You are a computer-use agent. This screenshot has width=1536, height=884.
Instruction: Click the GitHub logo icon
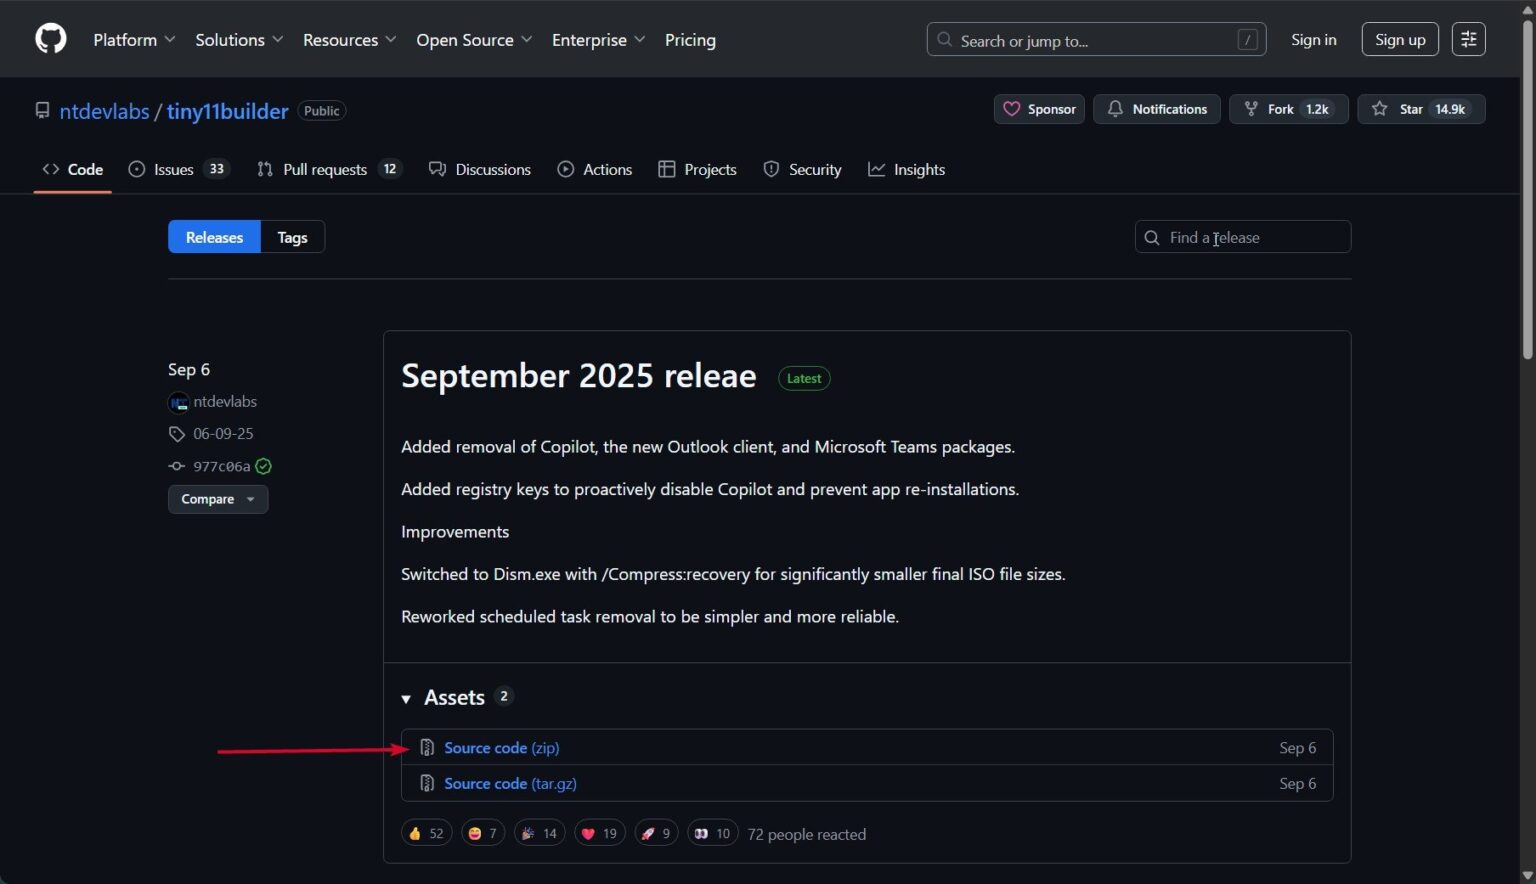click(51, 39)
